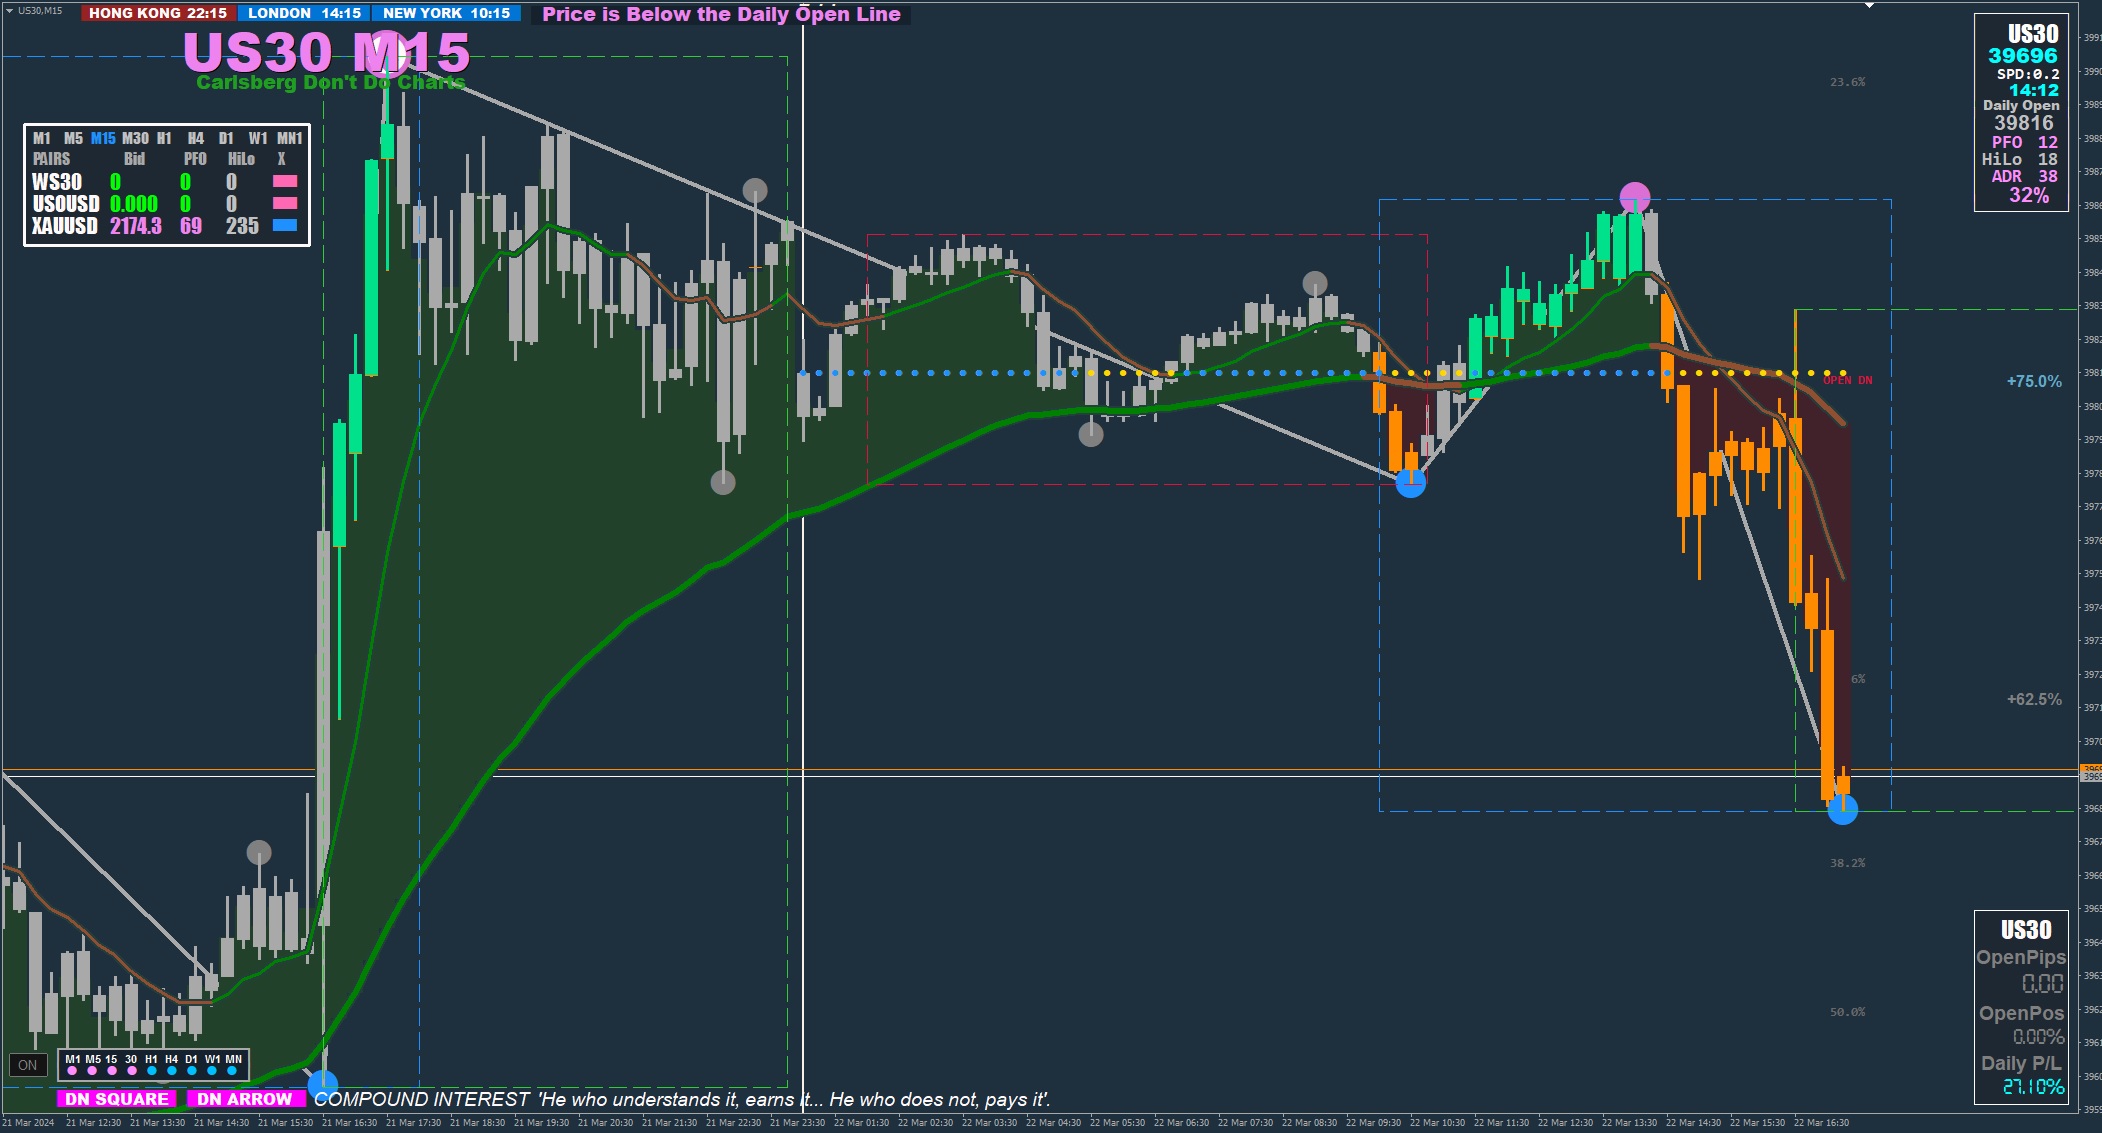
Task: Click the MN trend dot in the bottom panel
Action: coord(232,1071)
